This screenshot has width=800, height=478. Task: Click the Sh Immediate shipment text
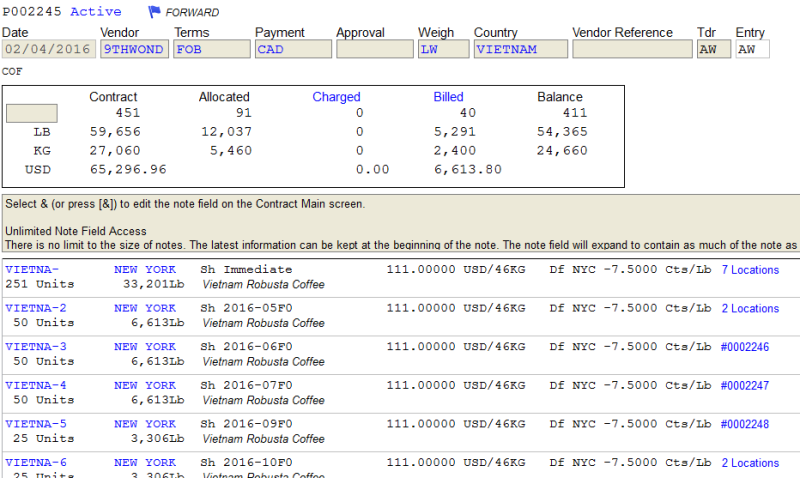246,269
